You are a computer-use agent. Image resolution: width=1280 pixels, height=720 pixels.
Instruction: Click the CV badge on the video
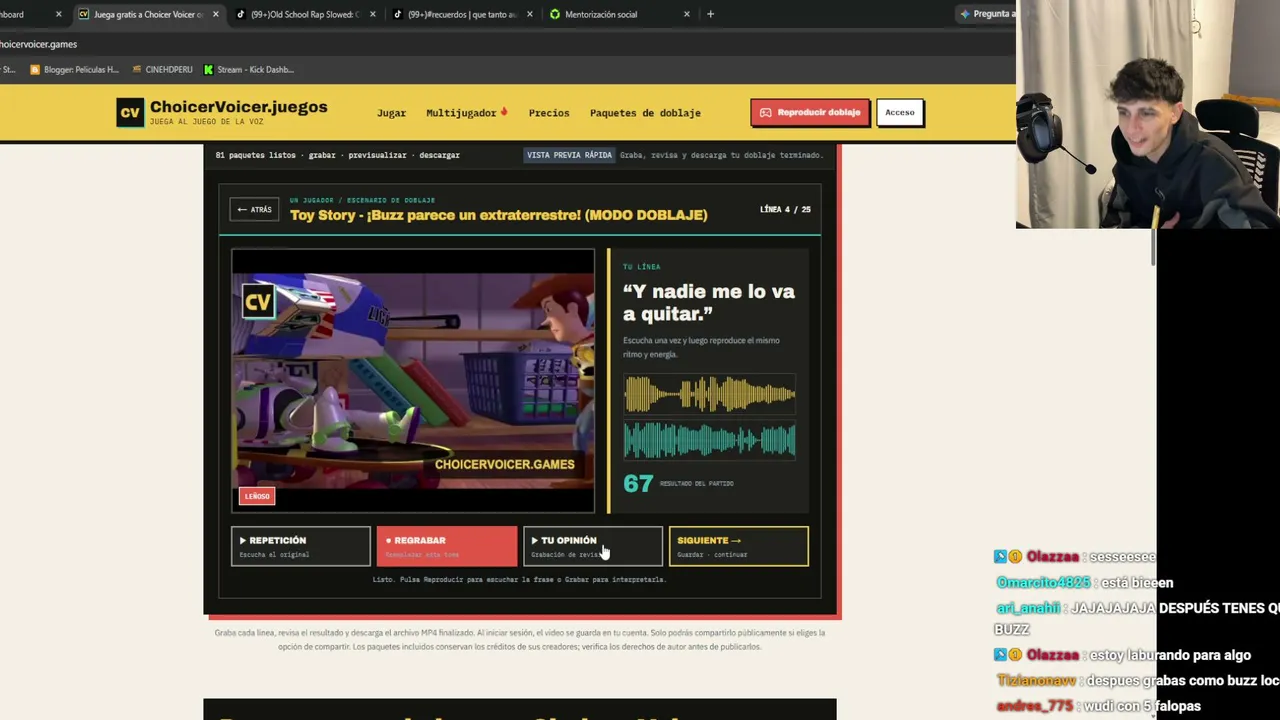tap(258, 302)
